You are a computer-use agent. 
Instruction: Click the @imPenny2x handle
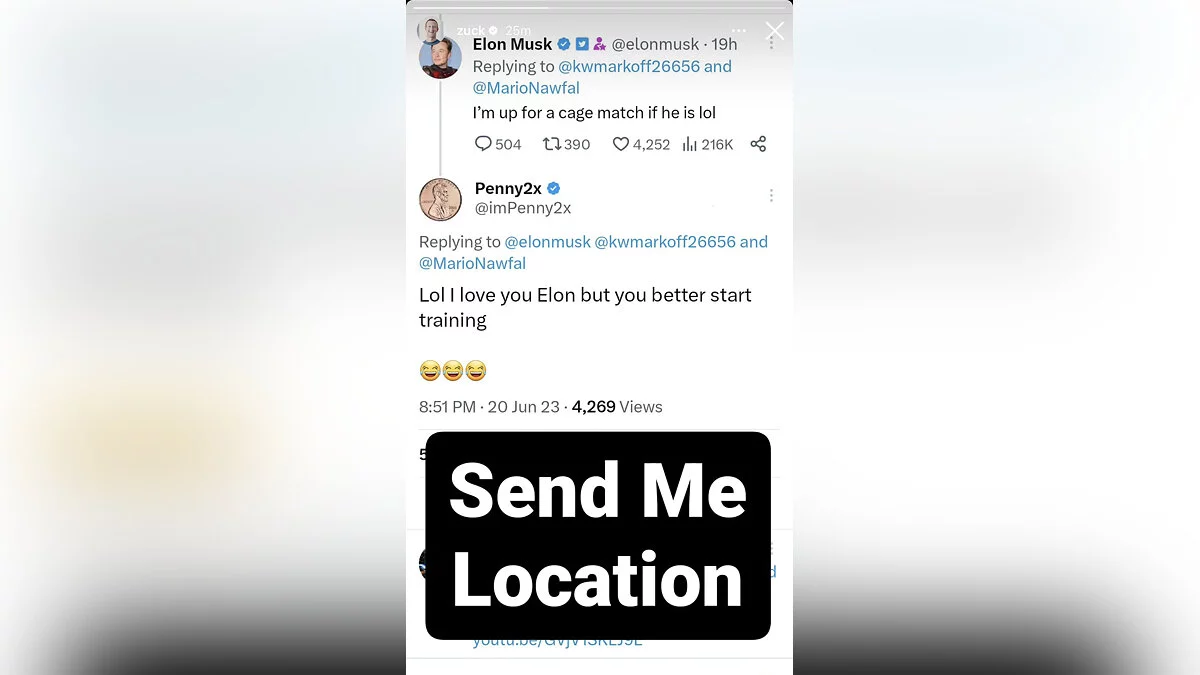[523, 208]
